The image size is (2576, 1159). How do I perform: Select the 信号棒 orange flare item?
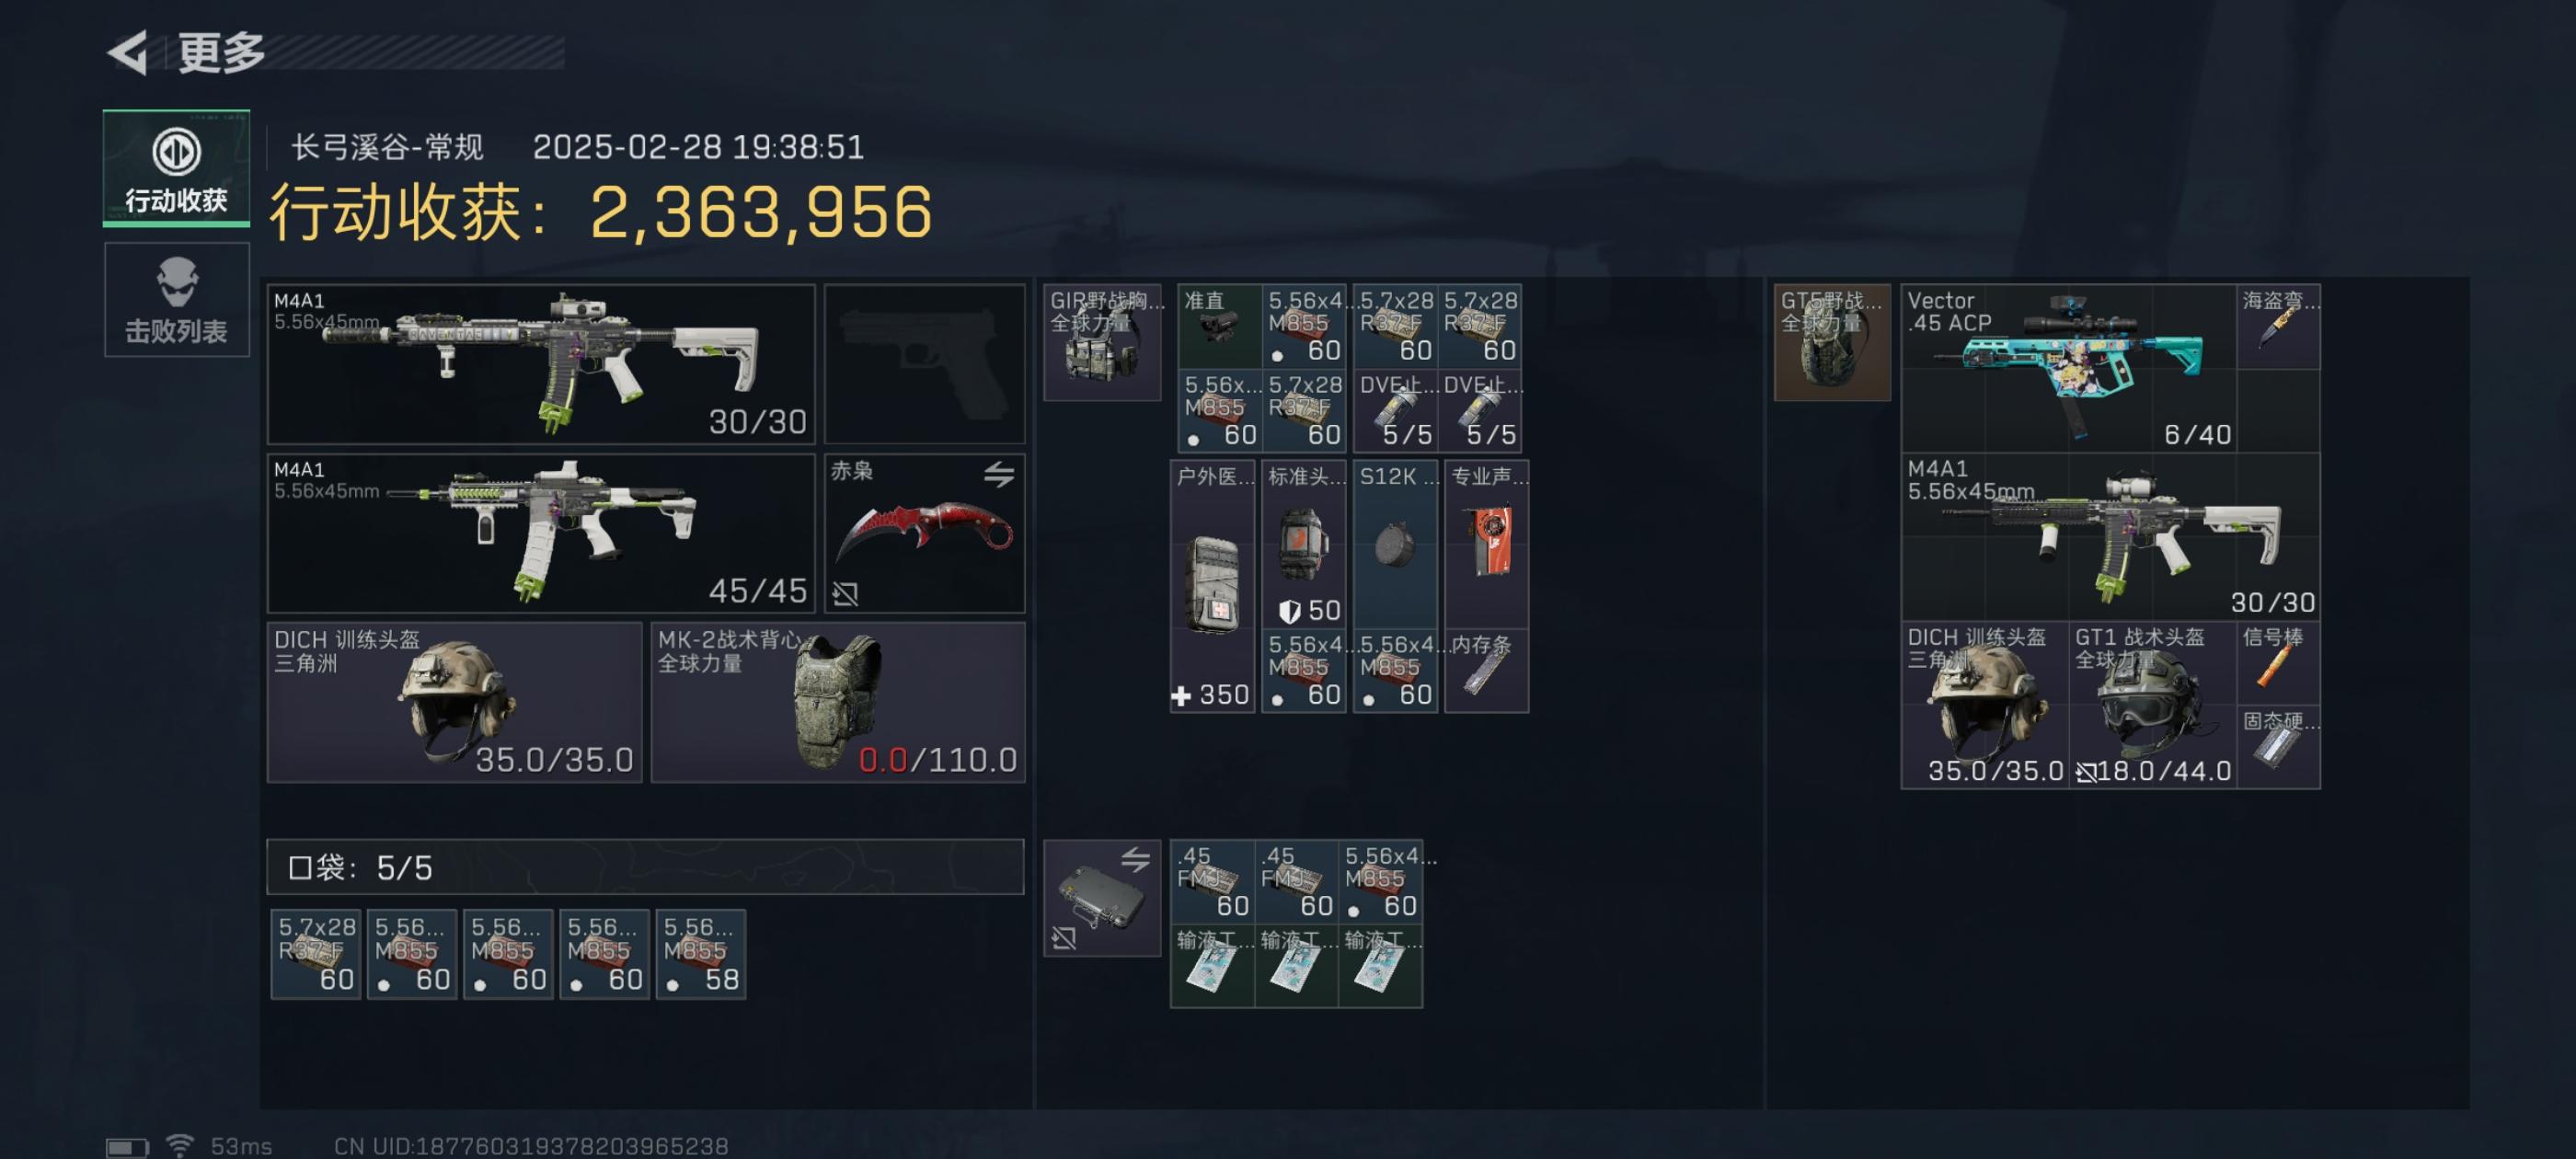(2278, 662)
